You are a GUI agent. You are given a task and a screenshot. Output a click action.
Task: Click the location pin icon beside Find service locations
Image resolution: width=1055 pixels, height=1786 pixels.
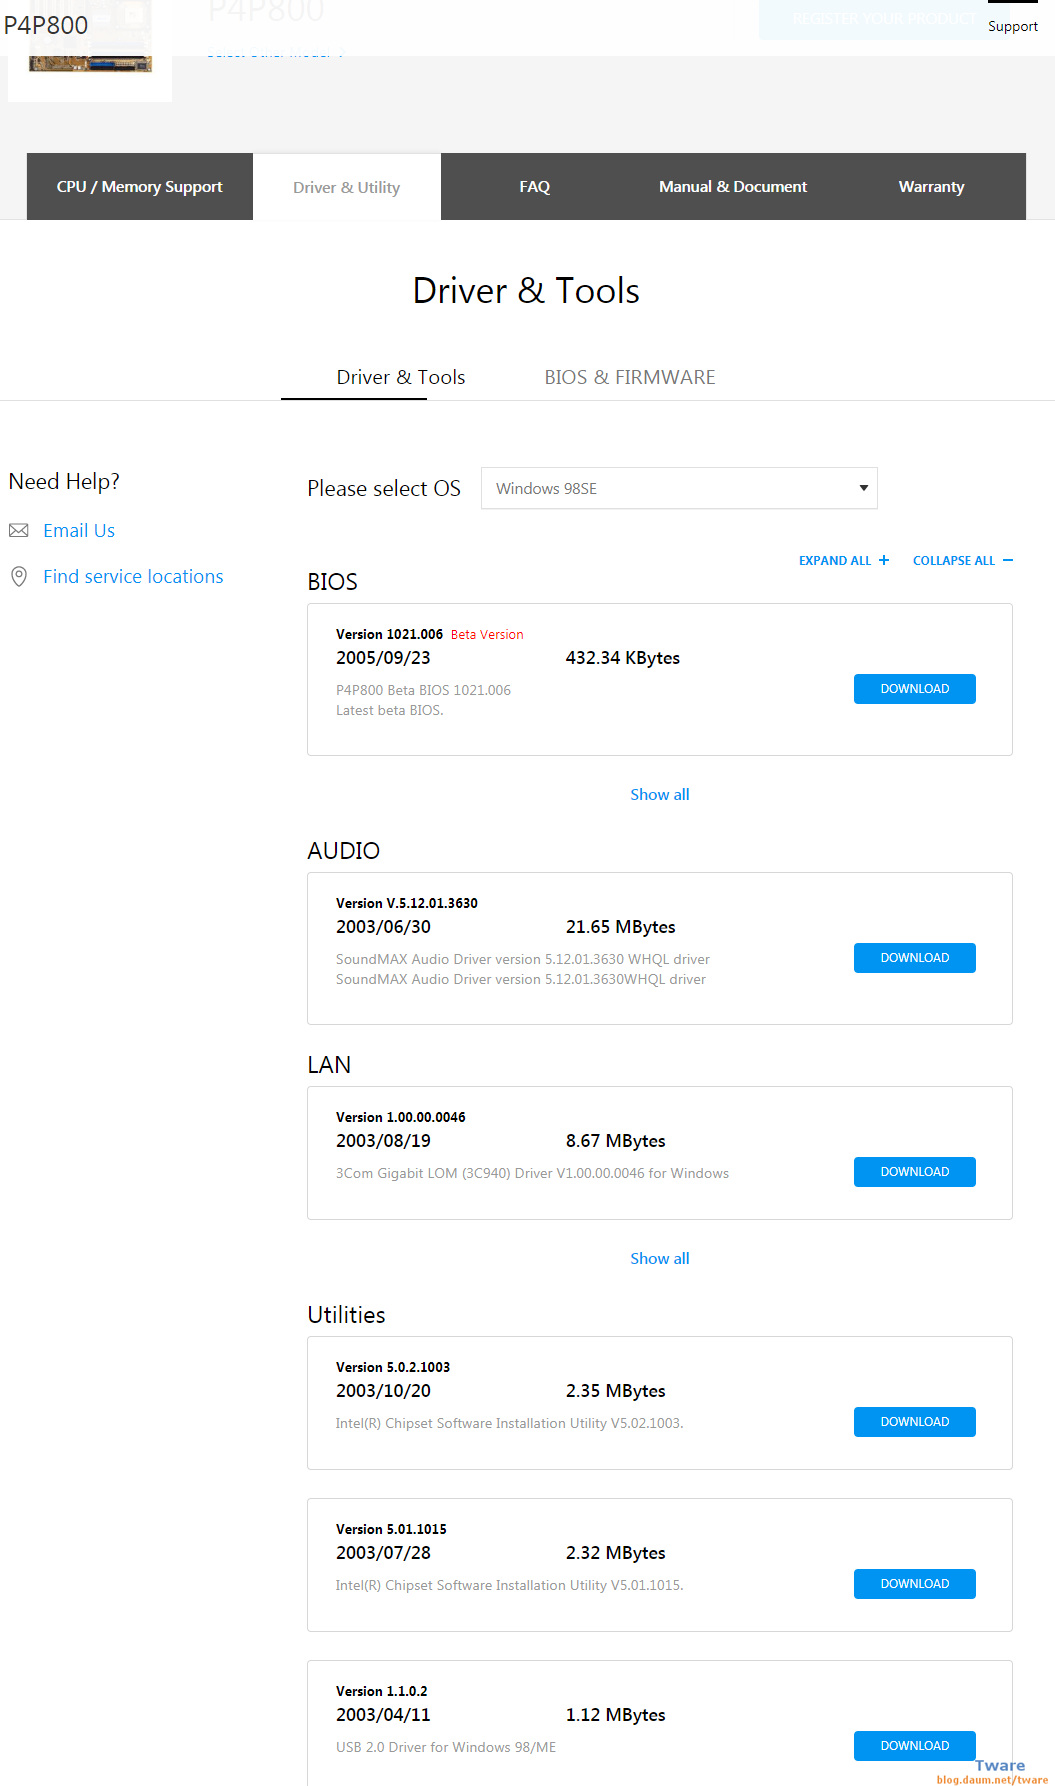pyautogui.click(x=18, y=577)
